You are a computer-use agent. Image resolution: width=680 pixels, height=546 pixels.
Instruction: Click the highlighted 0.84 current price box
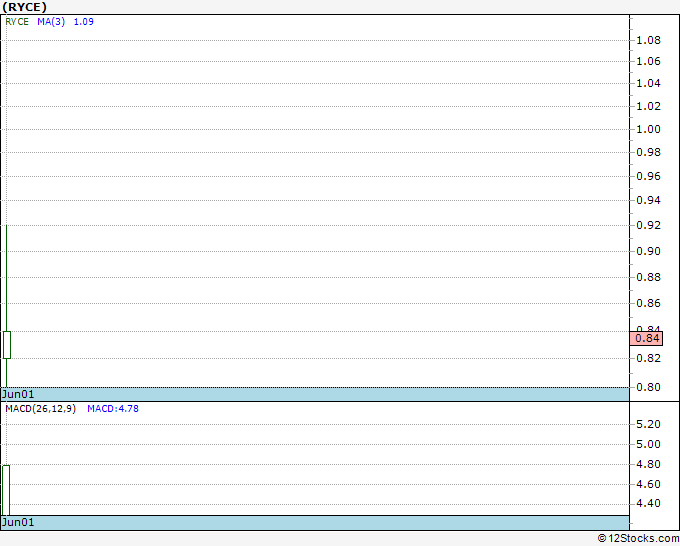click(646, 338)
